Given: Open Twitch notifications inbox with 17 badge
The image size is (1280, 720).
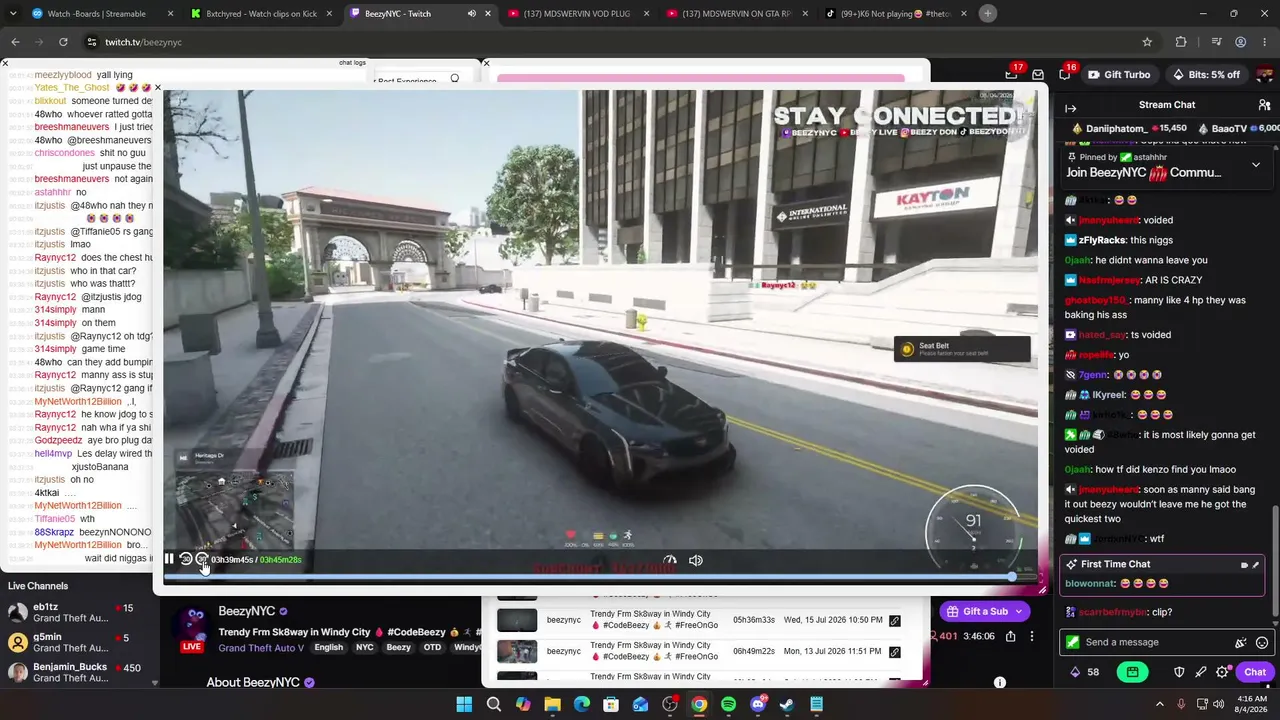Looking at the screenshot, I should [1012, 75].
